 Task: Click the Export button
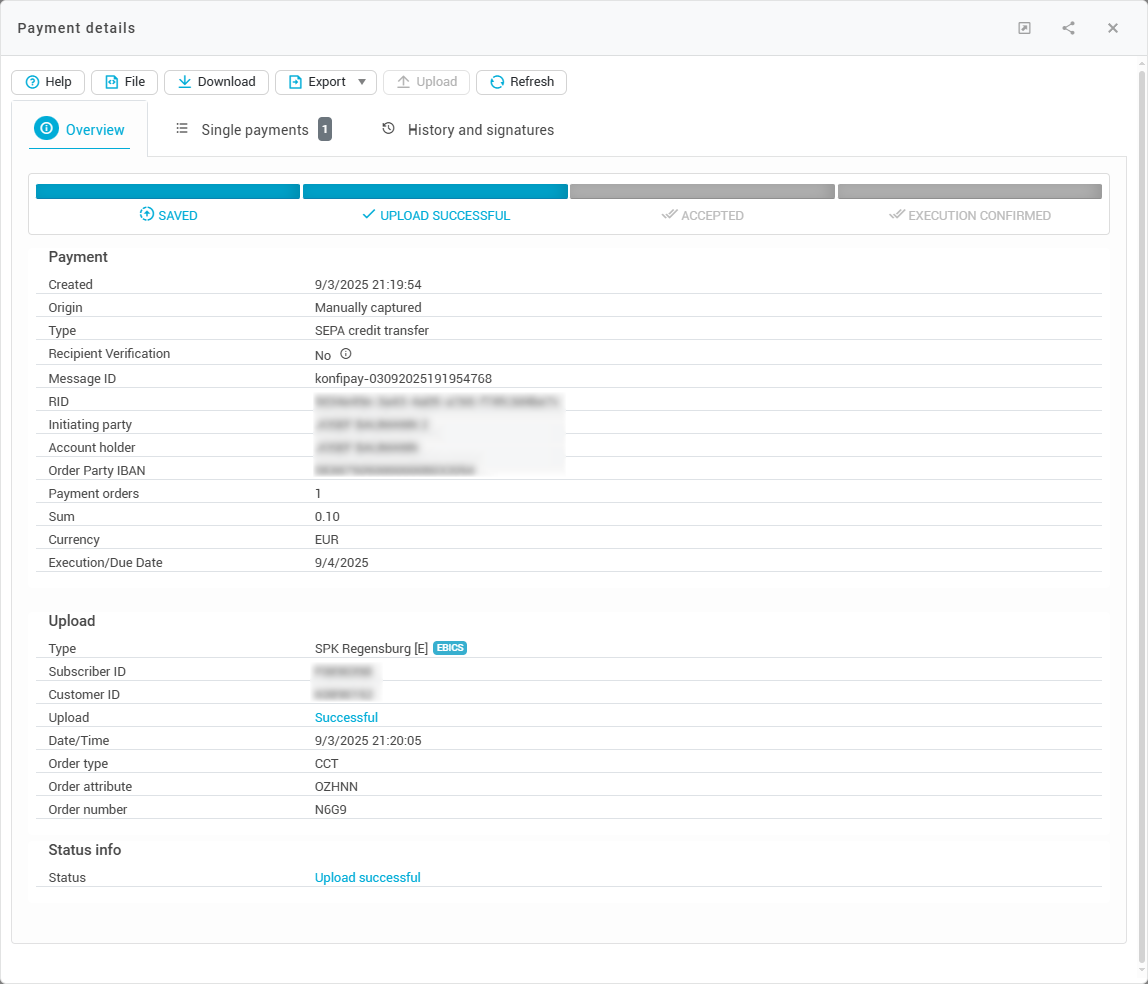click(x=316, y=82)
